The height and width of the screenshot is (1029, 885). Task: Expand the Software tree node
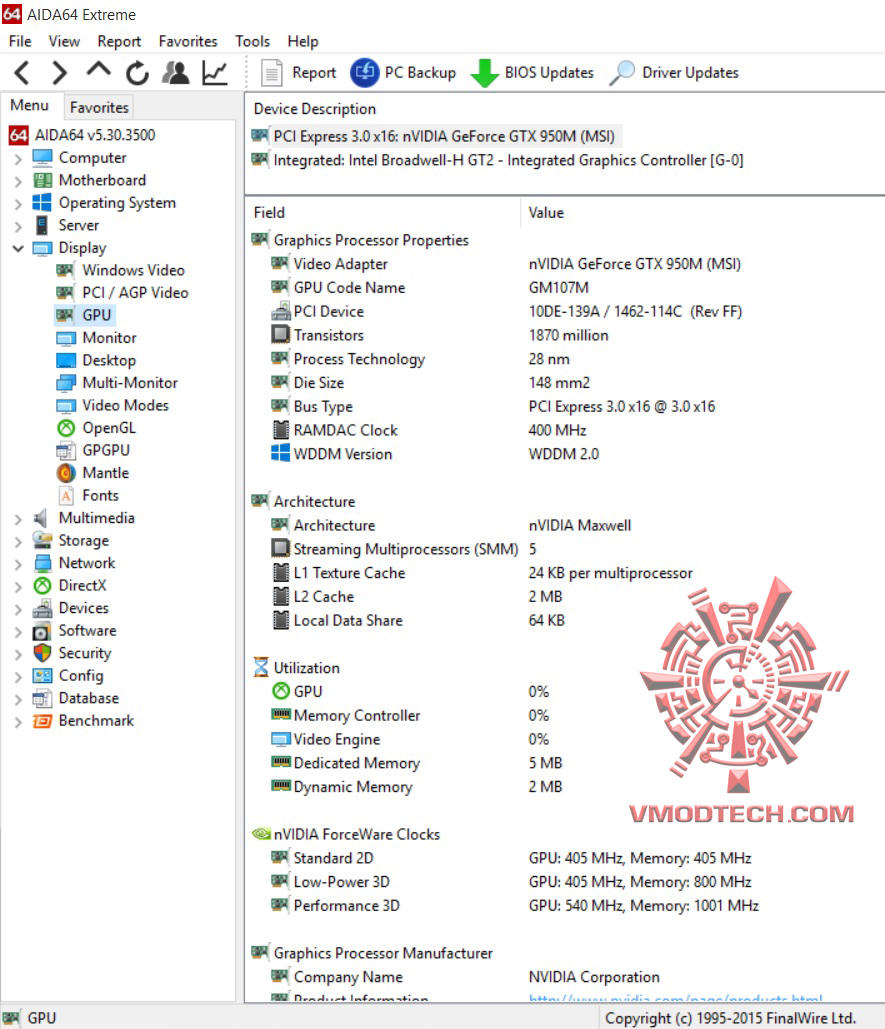click(x=18, y=632)
